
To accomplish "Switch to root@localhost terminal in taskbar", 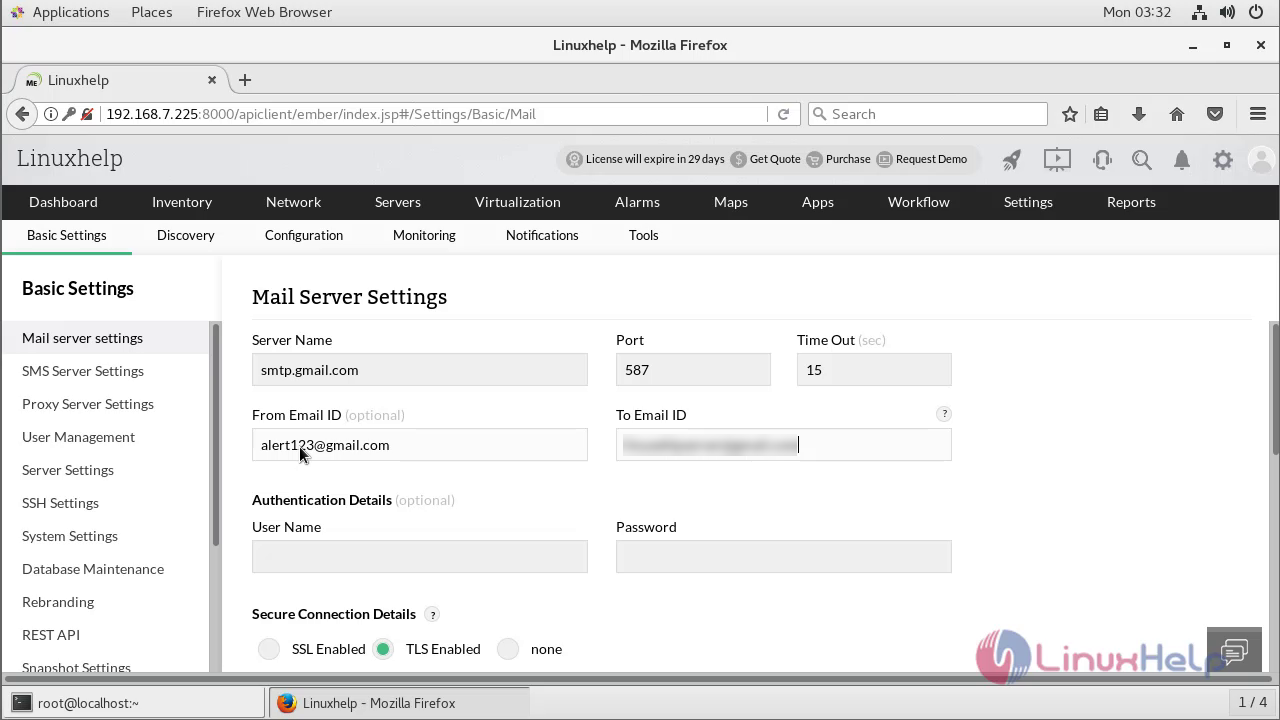I will click(135, 703).
